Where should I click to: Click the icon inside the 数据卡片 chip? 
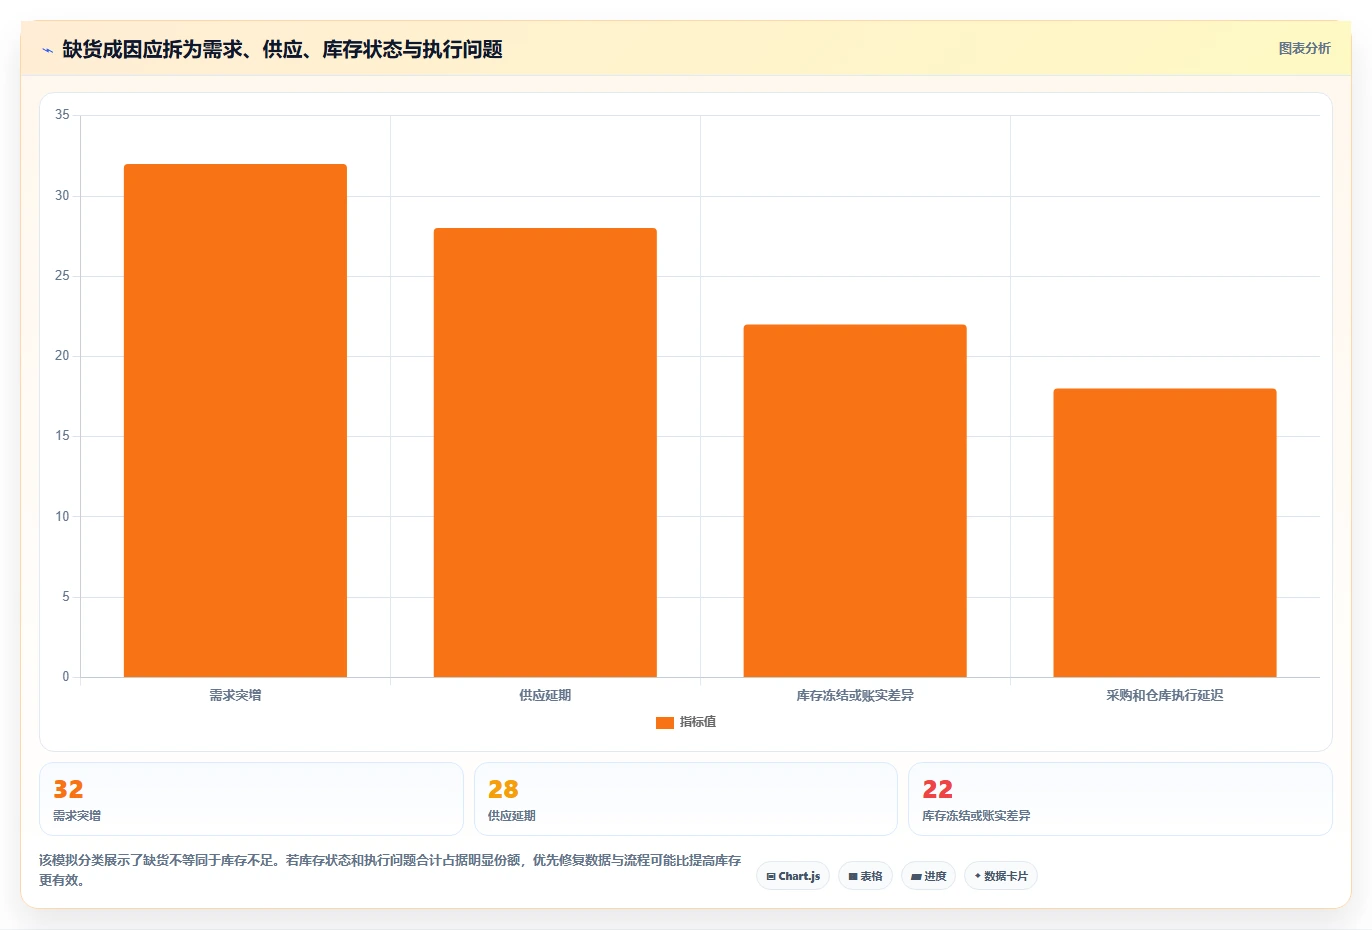tap(978, 875)
